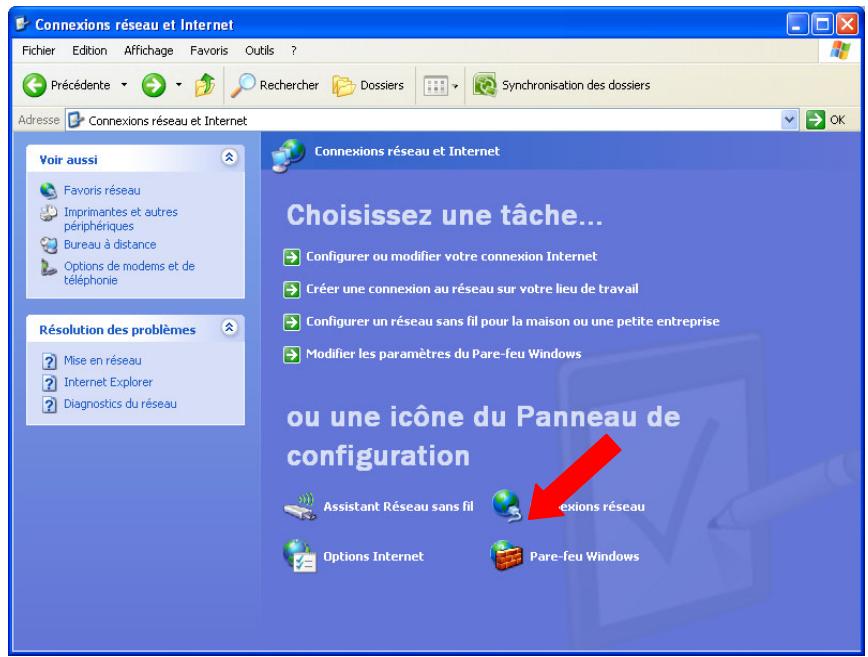Click the views grid icon in toolbar
The image size is (868, 657).
(x=435, y=86)
